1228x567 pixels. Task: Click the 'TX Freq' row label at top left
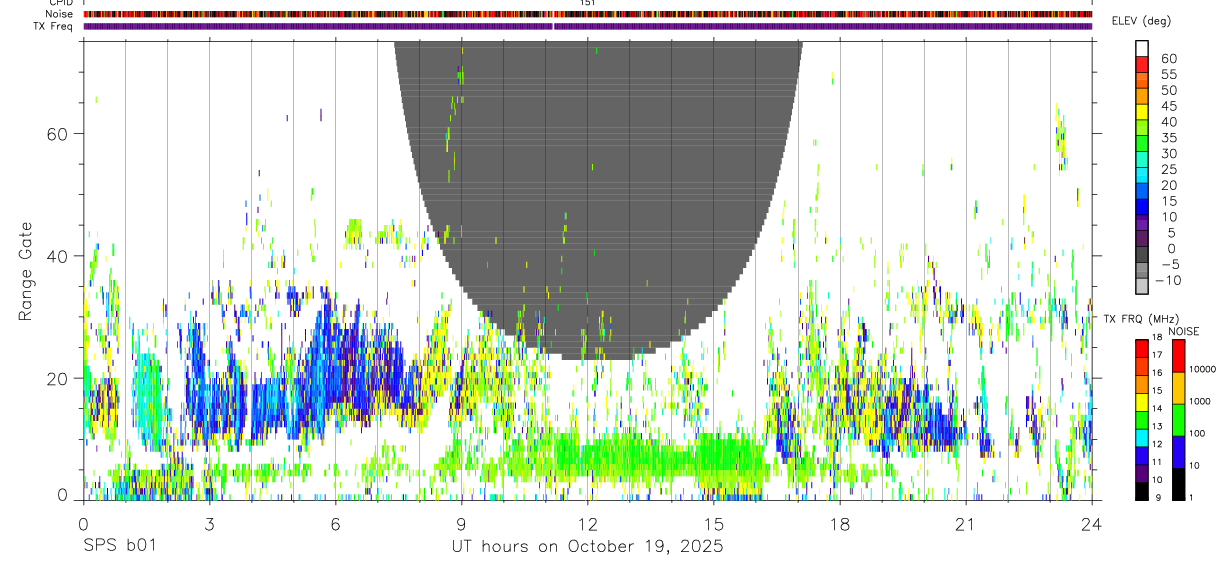click(53, 26)
